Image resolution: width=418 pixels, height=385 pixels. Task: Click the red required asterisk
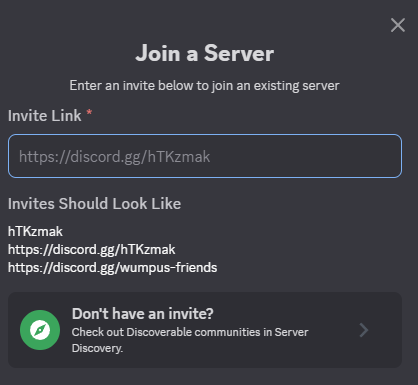89,112
